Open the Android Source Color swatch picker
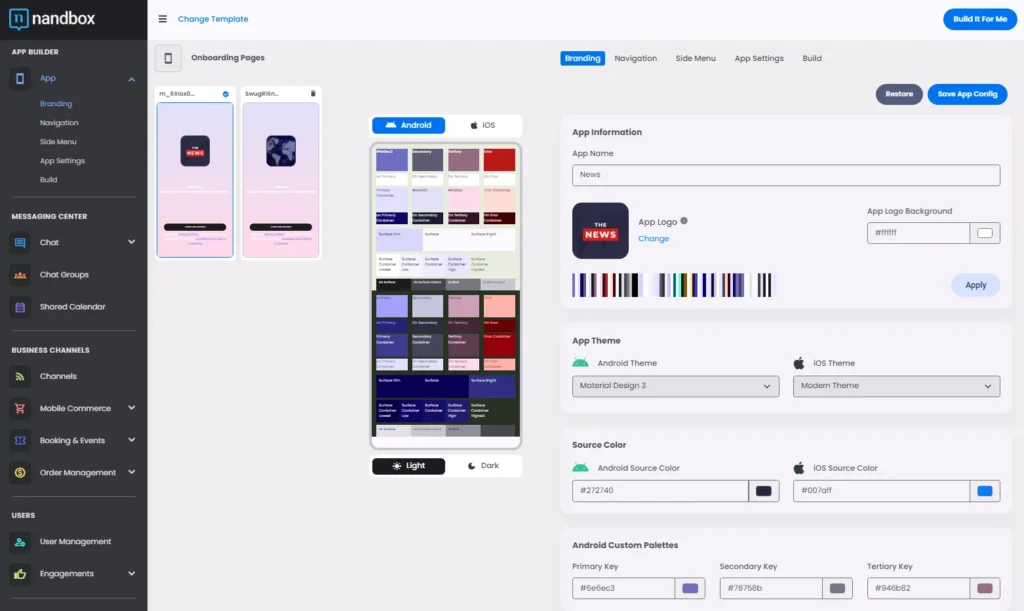1024x611 pixels. 764,490
